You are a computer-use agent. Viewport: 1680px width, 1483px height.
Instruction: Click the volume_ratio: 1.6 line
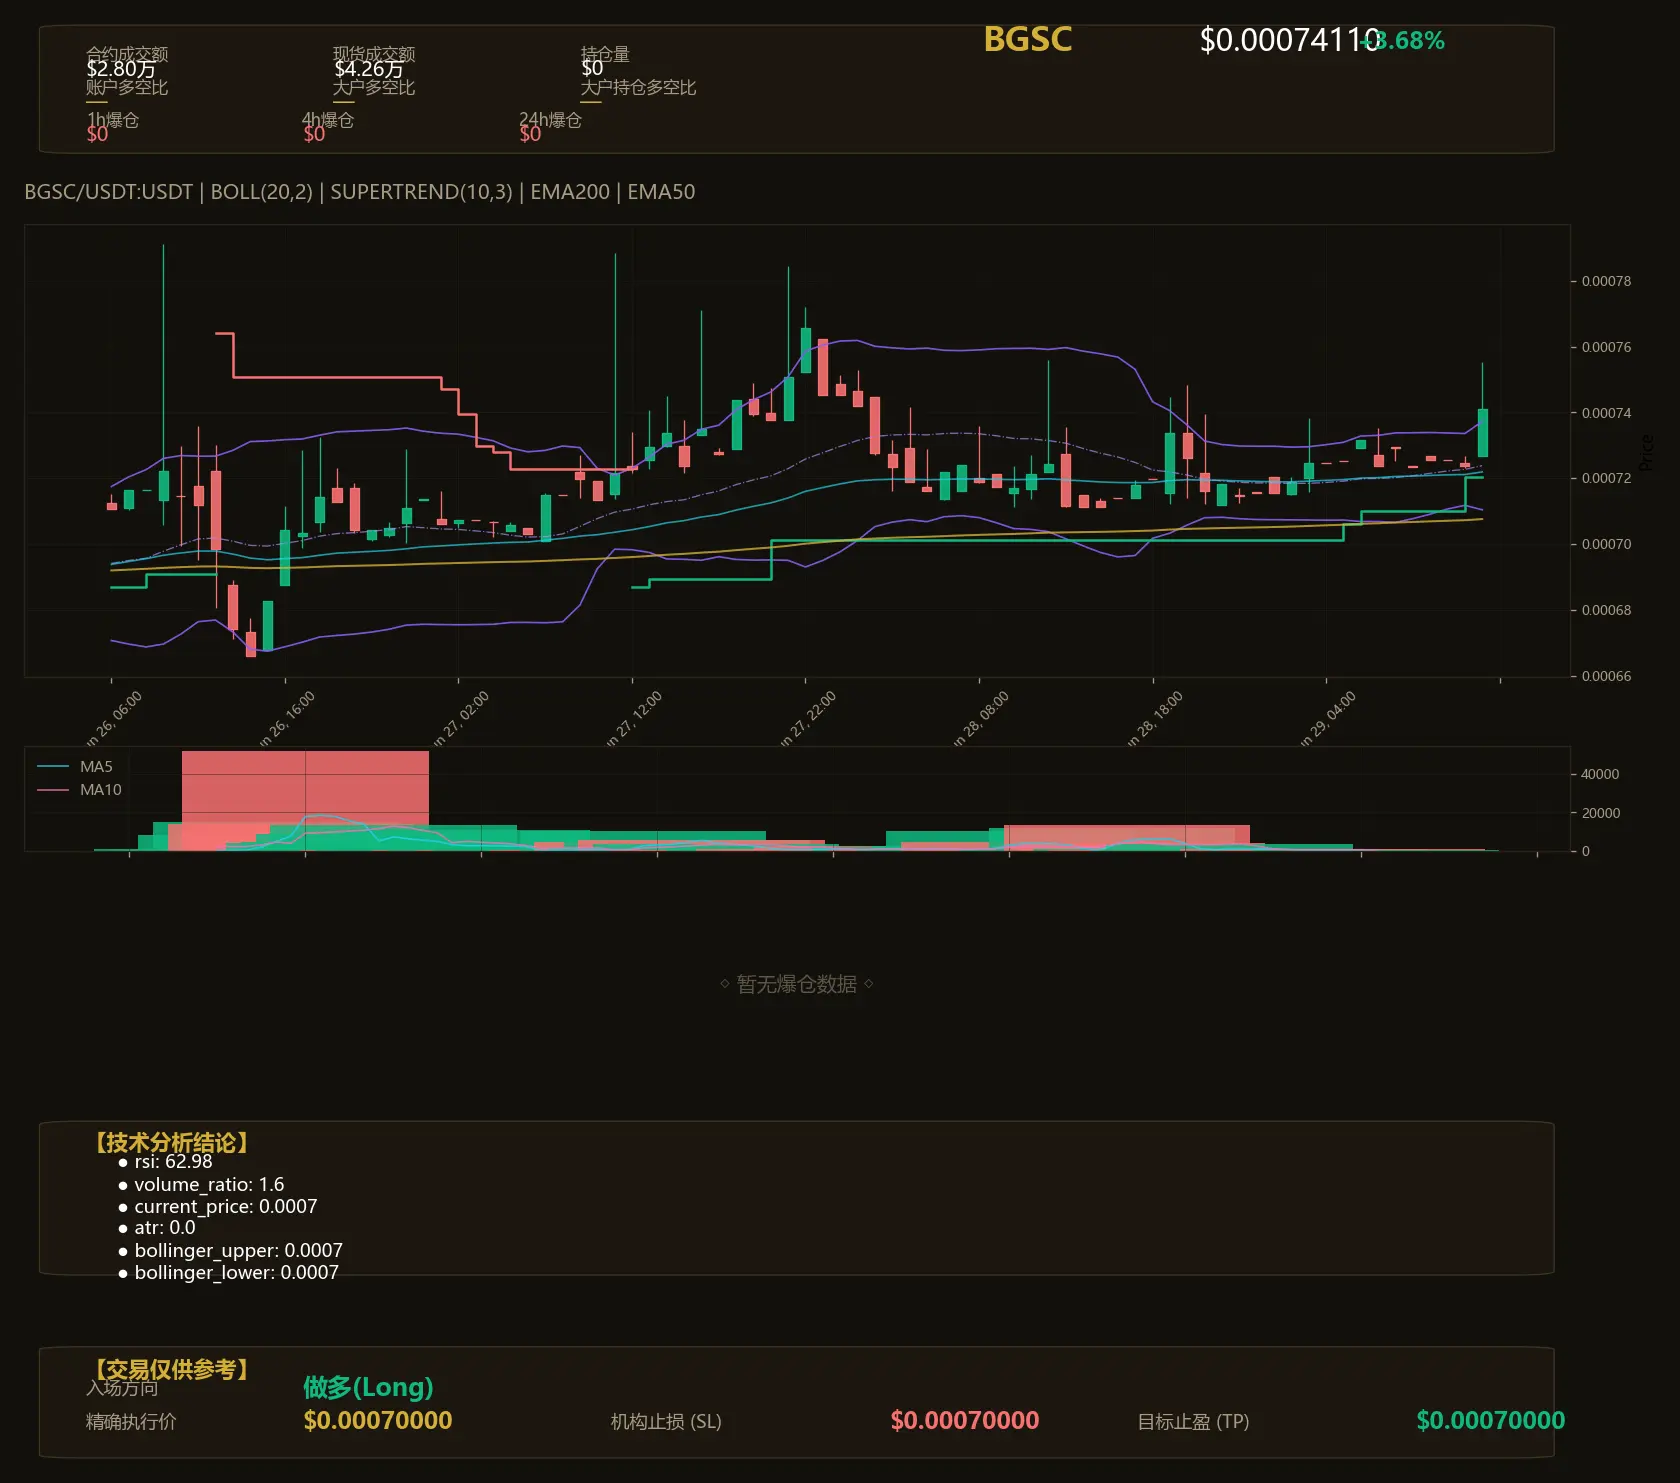click(209, 1184)
